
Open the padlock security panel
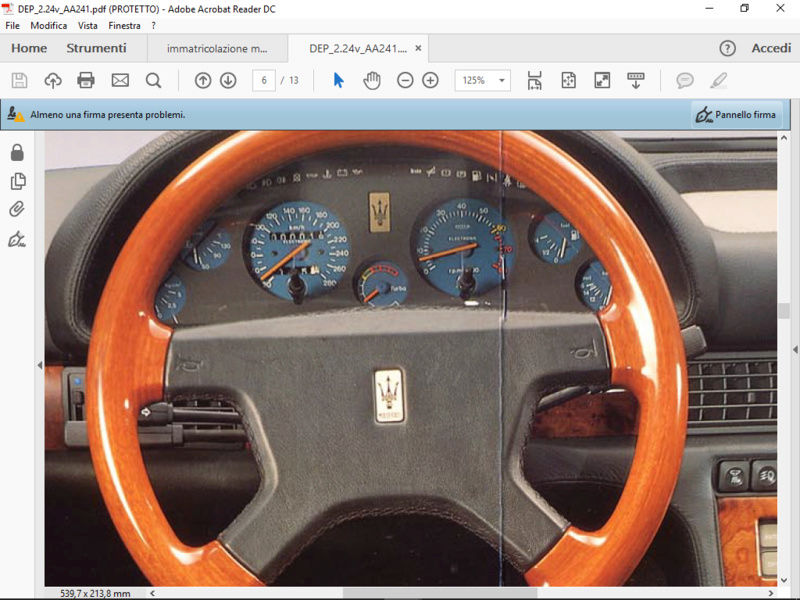pos(17,152)
